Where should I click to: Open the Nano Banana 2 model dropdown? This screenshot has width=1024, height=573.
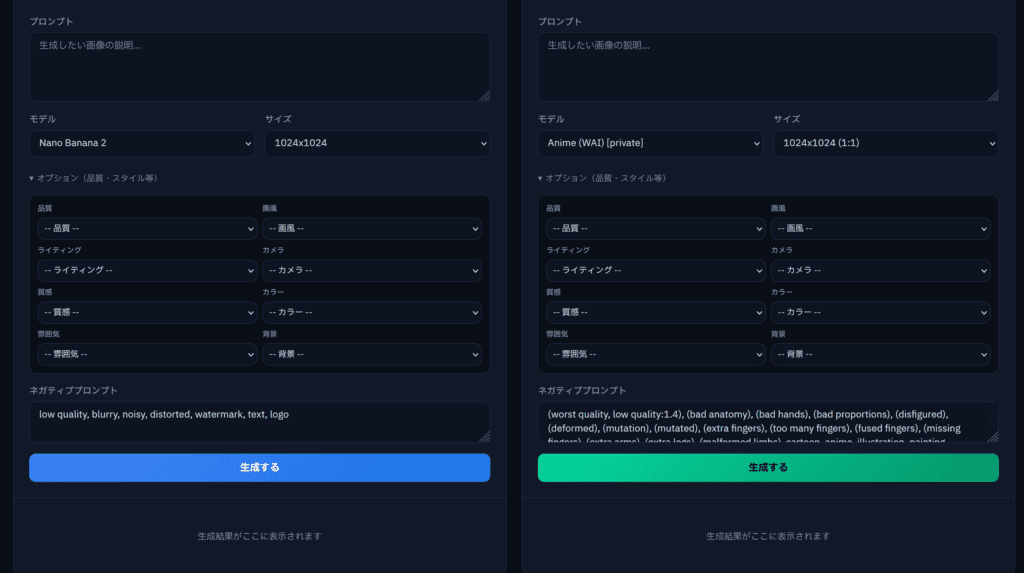(141, 143)
